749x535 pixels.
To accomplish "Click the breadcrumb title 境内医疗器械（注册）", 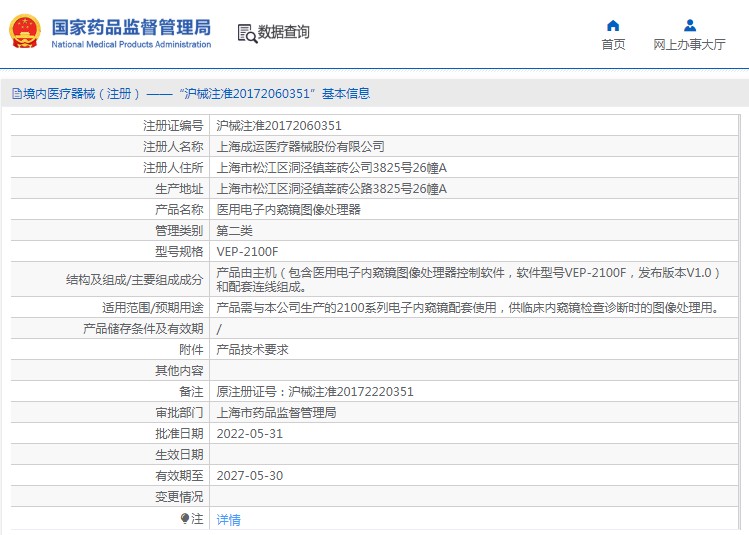I will 82,94.
